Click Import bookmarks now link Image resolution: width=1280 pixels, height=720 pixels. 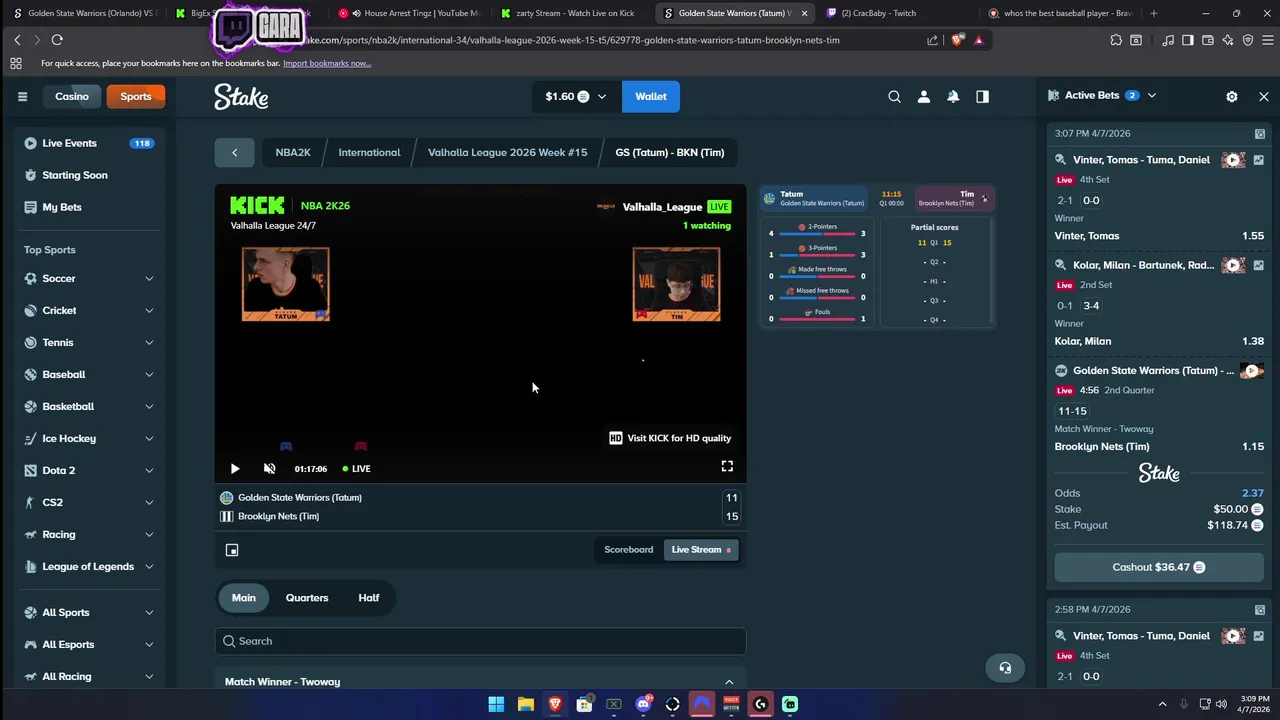coord(327,63)
